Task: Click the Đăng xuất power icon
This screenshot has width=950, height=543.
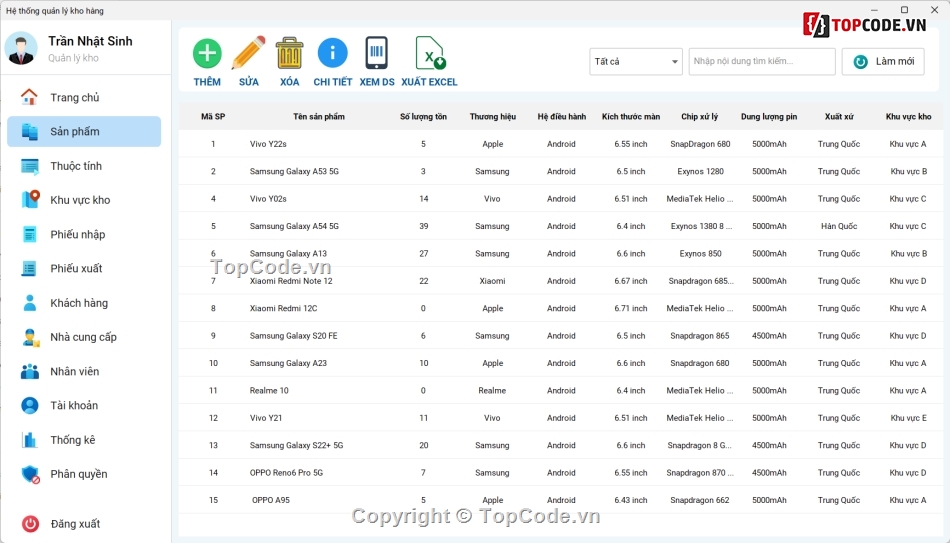Action: pos(30,524)
